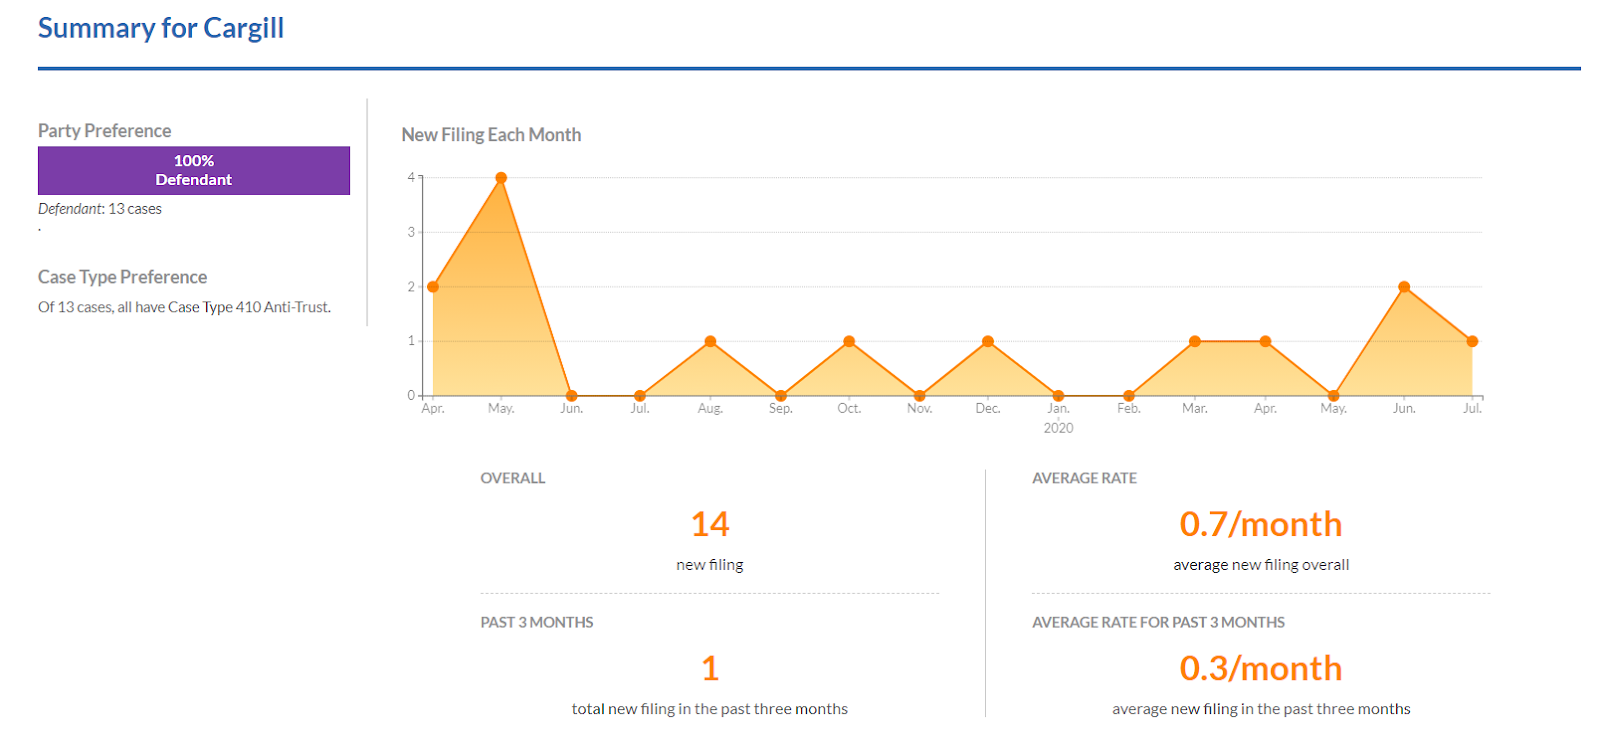Click the 'Summary for Cargill' heading
This screenshot has height=748, width=1600.
coord(161,28)
